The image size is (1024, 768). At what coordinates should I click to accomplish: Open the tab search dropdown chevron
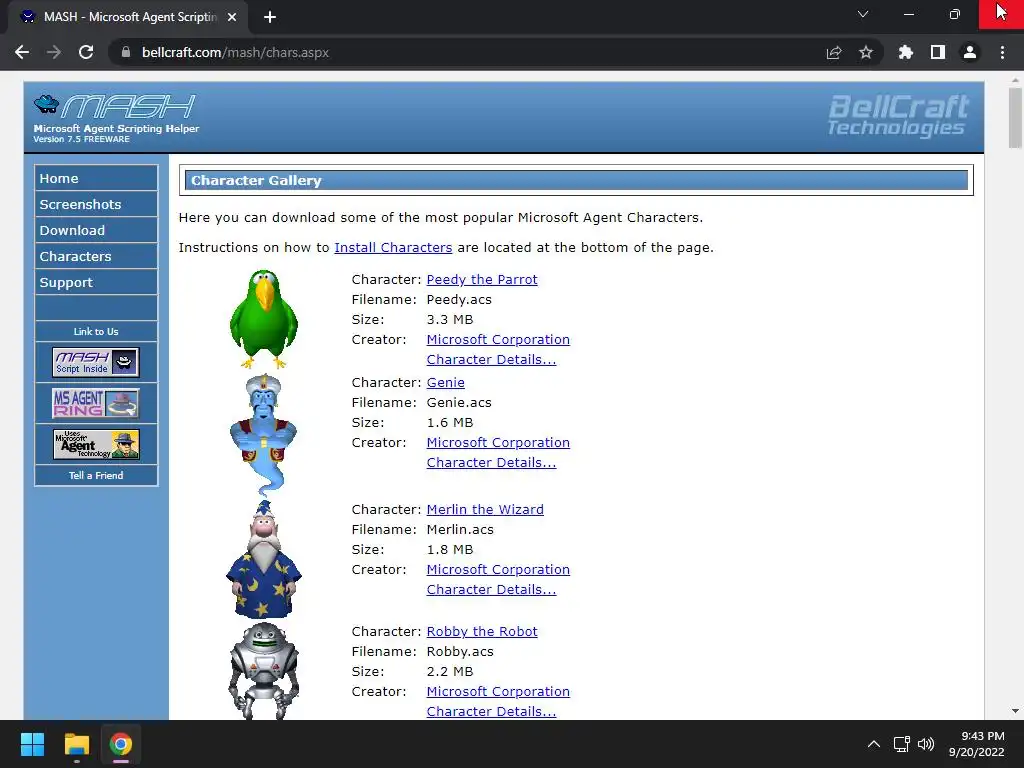(863, 14)
